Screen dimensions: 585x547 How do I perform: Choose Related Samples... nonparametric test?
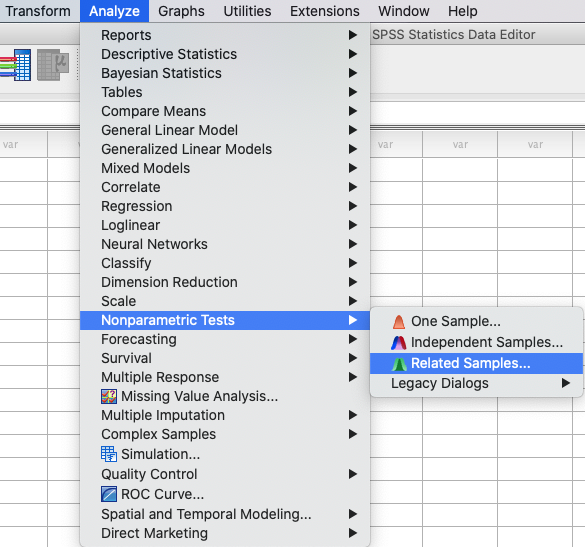click(476, 363)
